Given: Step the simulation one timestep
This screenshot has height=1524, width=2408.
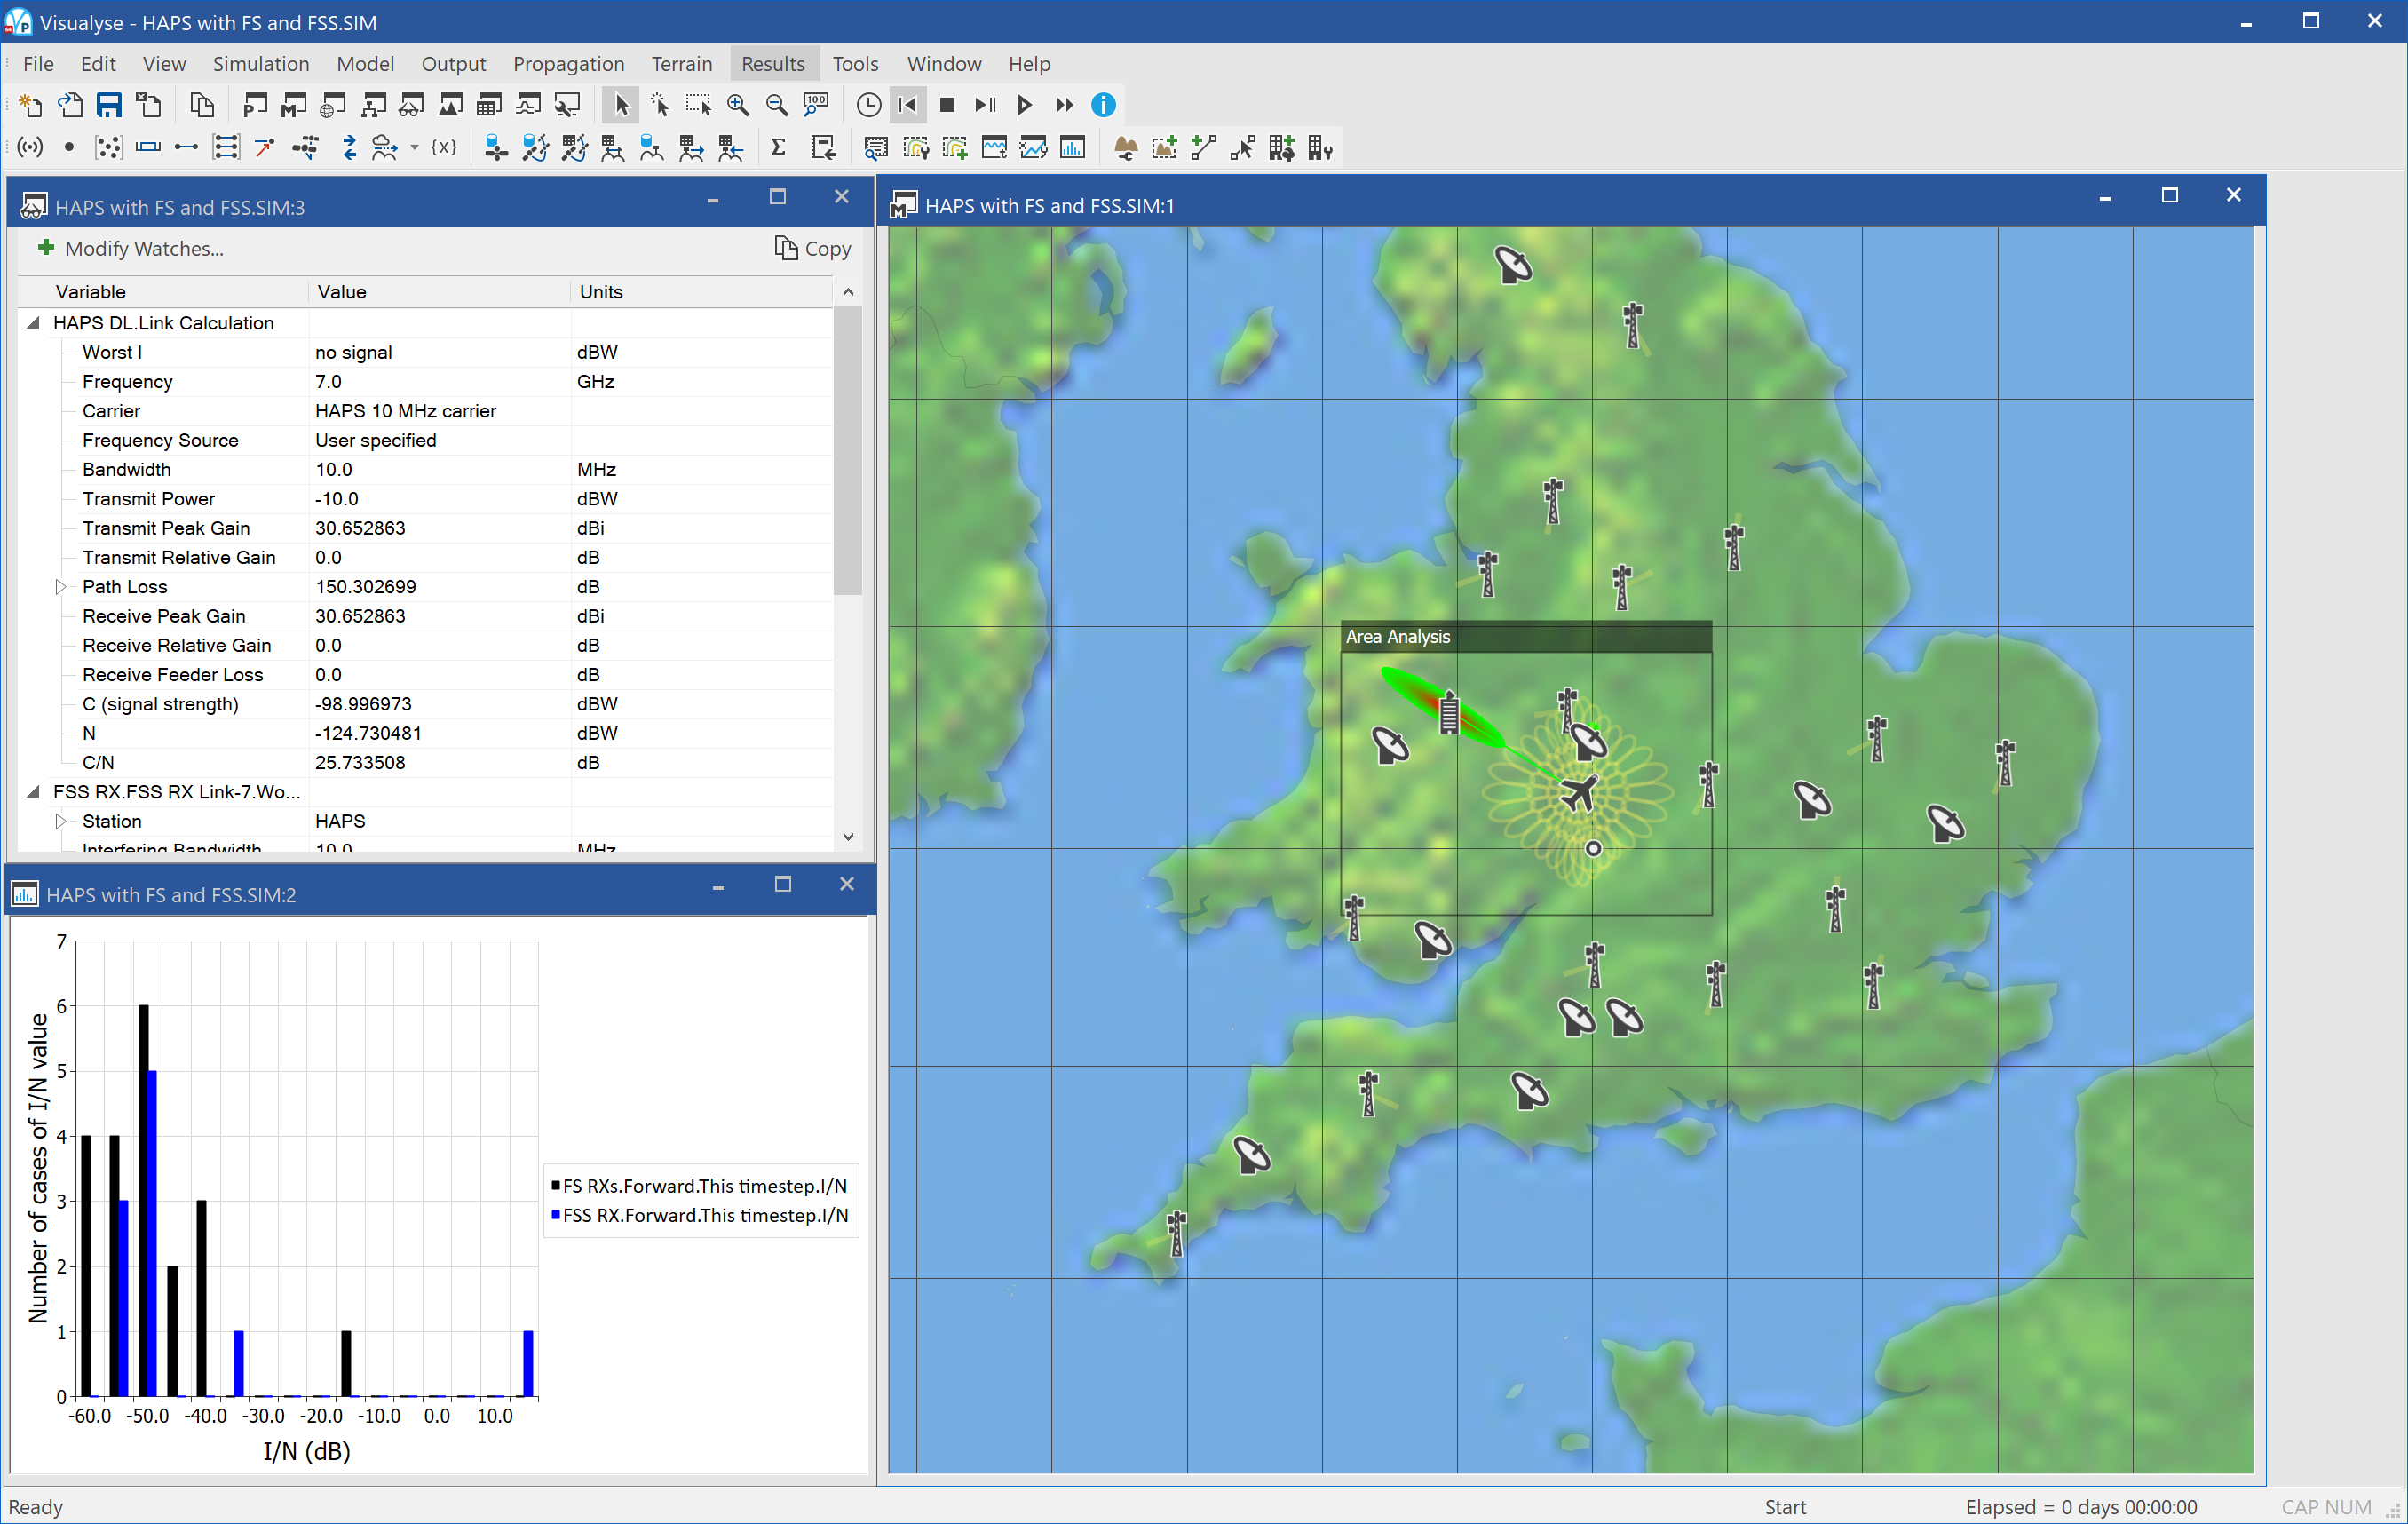Looking at the screenshot, I should (985, 105).
